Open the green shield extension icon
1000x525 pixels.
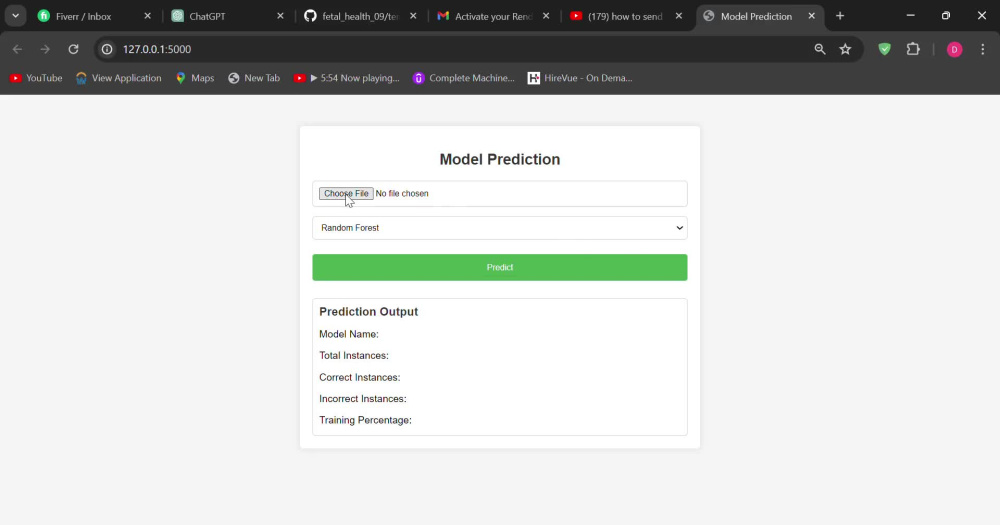[885, 49]
